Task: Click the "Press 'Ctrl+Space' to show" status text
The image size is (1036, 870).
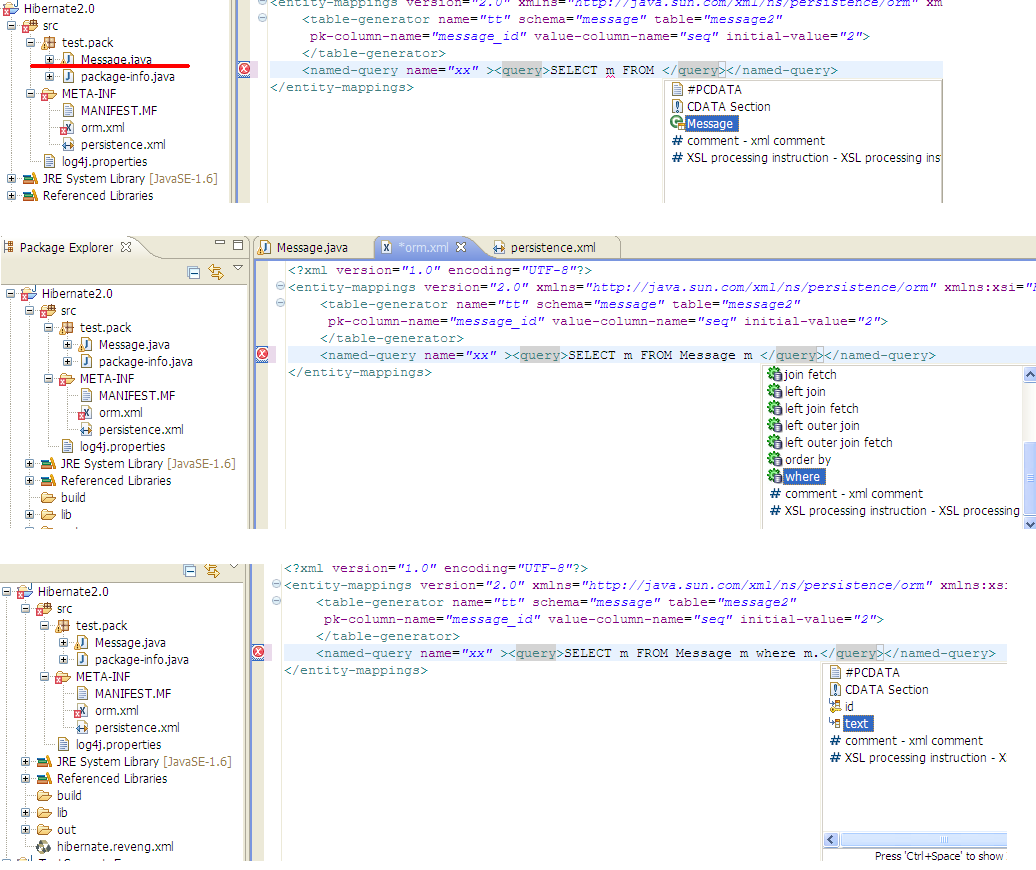Action: [939, 856]
